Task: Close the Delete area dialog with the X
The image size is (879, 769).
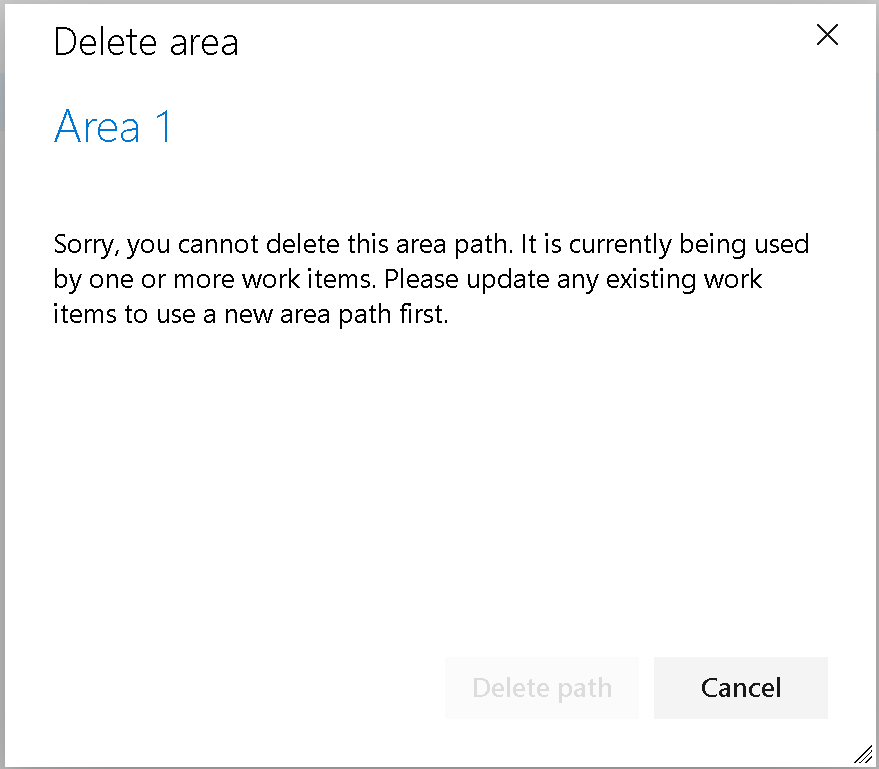Action: pyautogui.click(x=827, y=35)
